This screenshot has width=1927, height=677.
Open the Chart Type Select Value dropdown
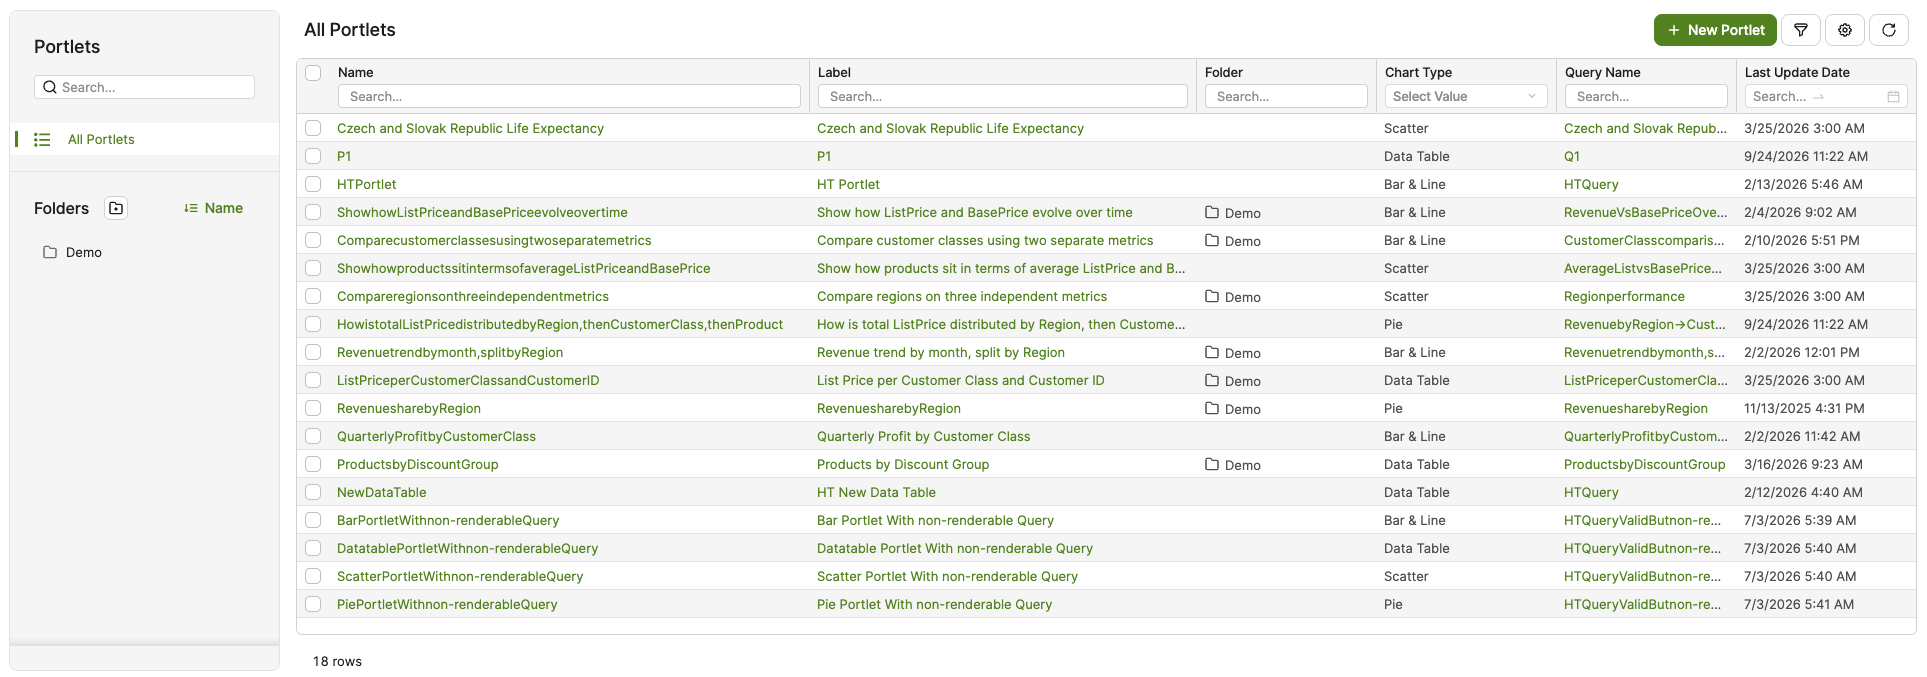[1465, 96]
